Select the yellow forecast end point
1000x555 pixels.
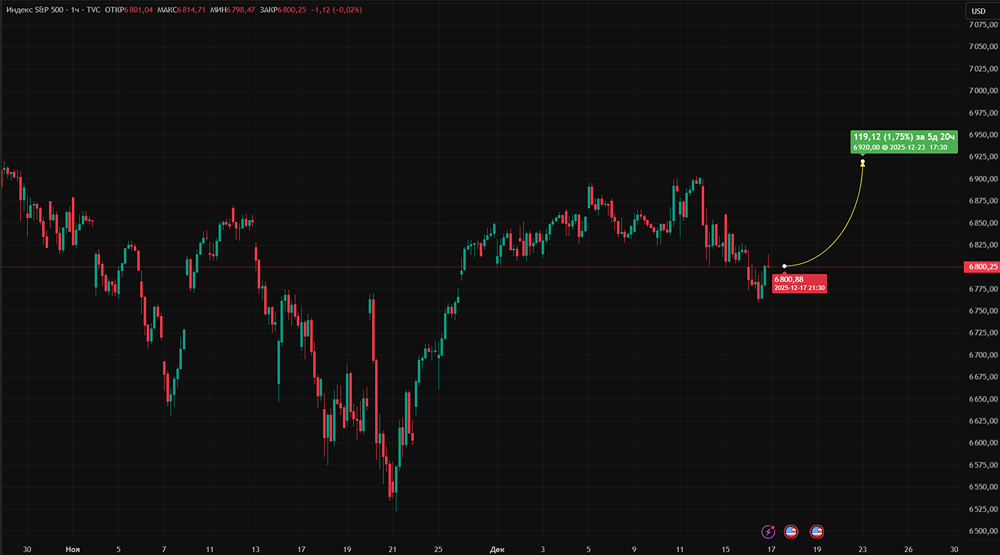pyautogui.click(x=863, y=164)
